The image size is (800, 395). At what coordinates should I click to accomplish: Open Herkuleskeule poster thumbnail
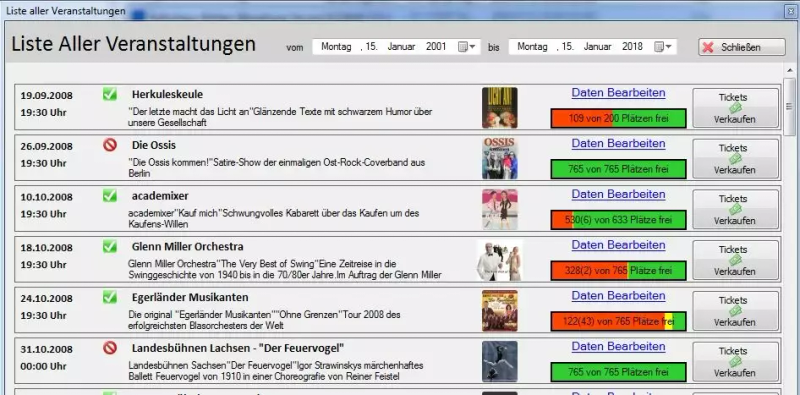coord(499,108)
